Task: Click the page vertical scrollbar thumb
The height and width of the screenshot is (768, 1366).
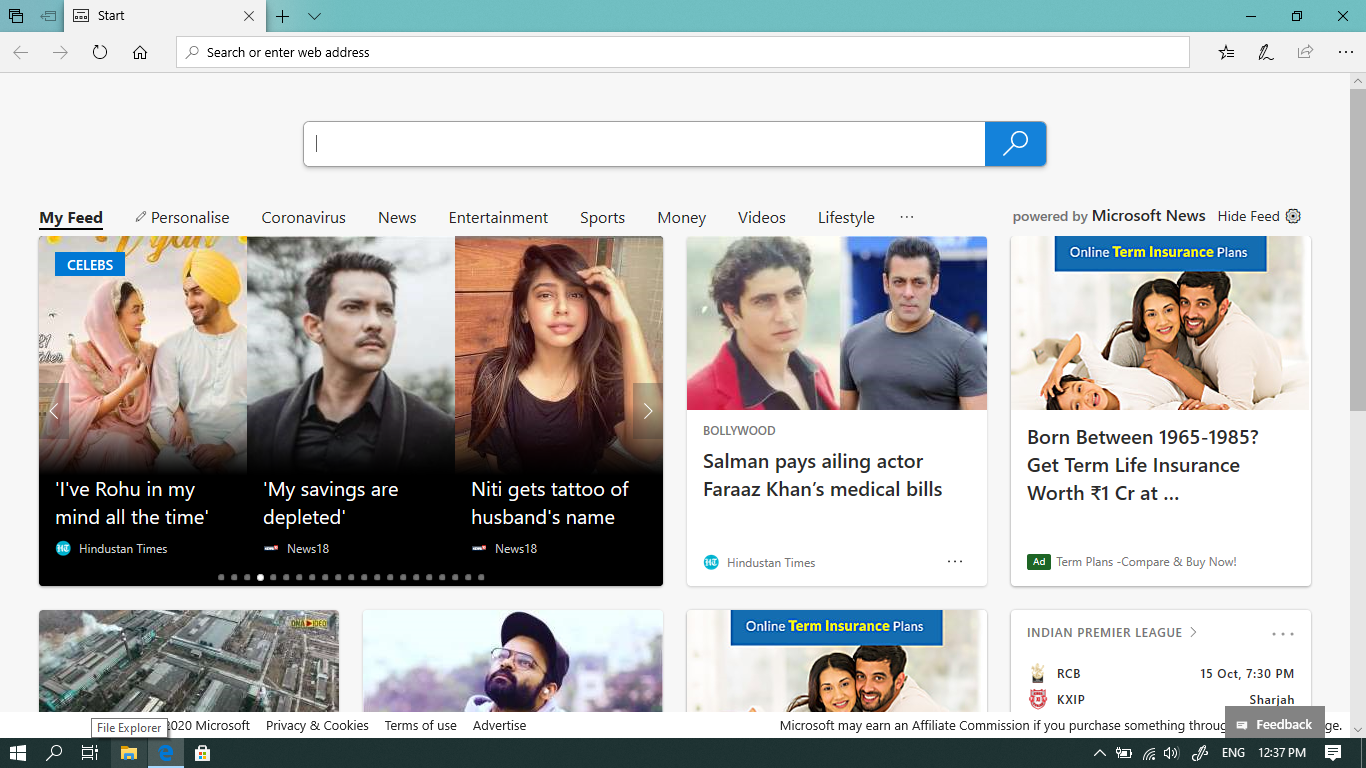Action: tap(1358, 250)
